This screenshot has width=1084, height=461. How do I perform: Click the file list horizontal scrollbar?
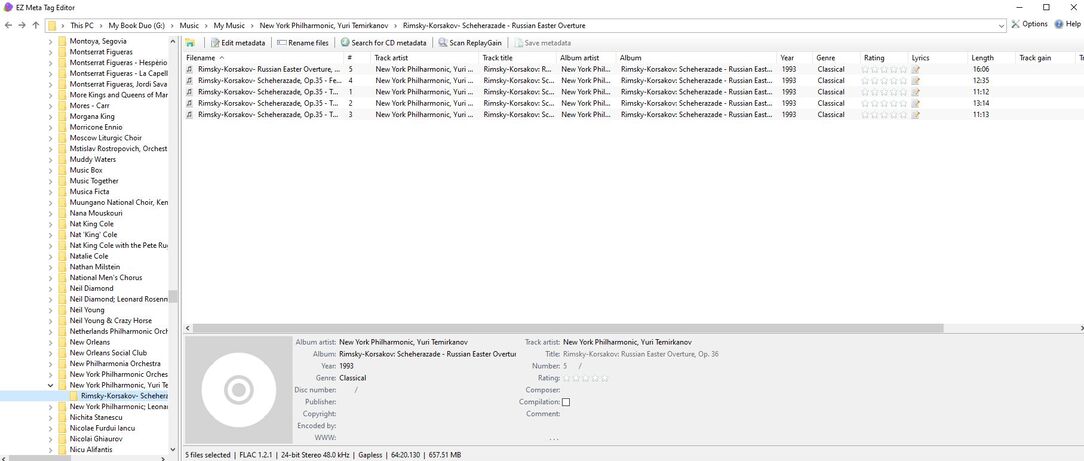pyautogui.click(x=567, y=328)
